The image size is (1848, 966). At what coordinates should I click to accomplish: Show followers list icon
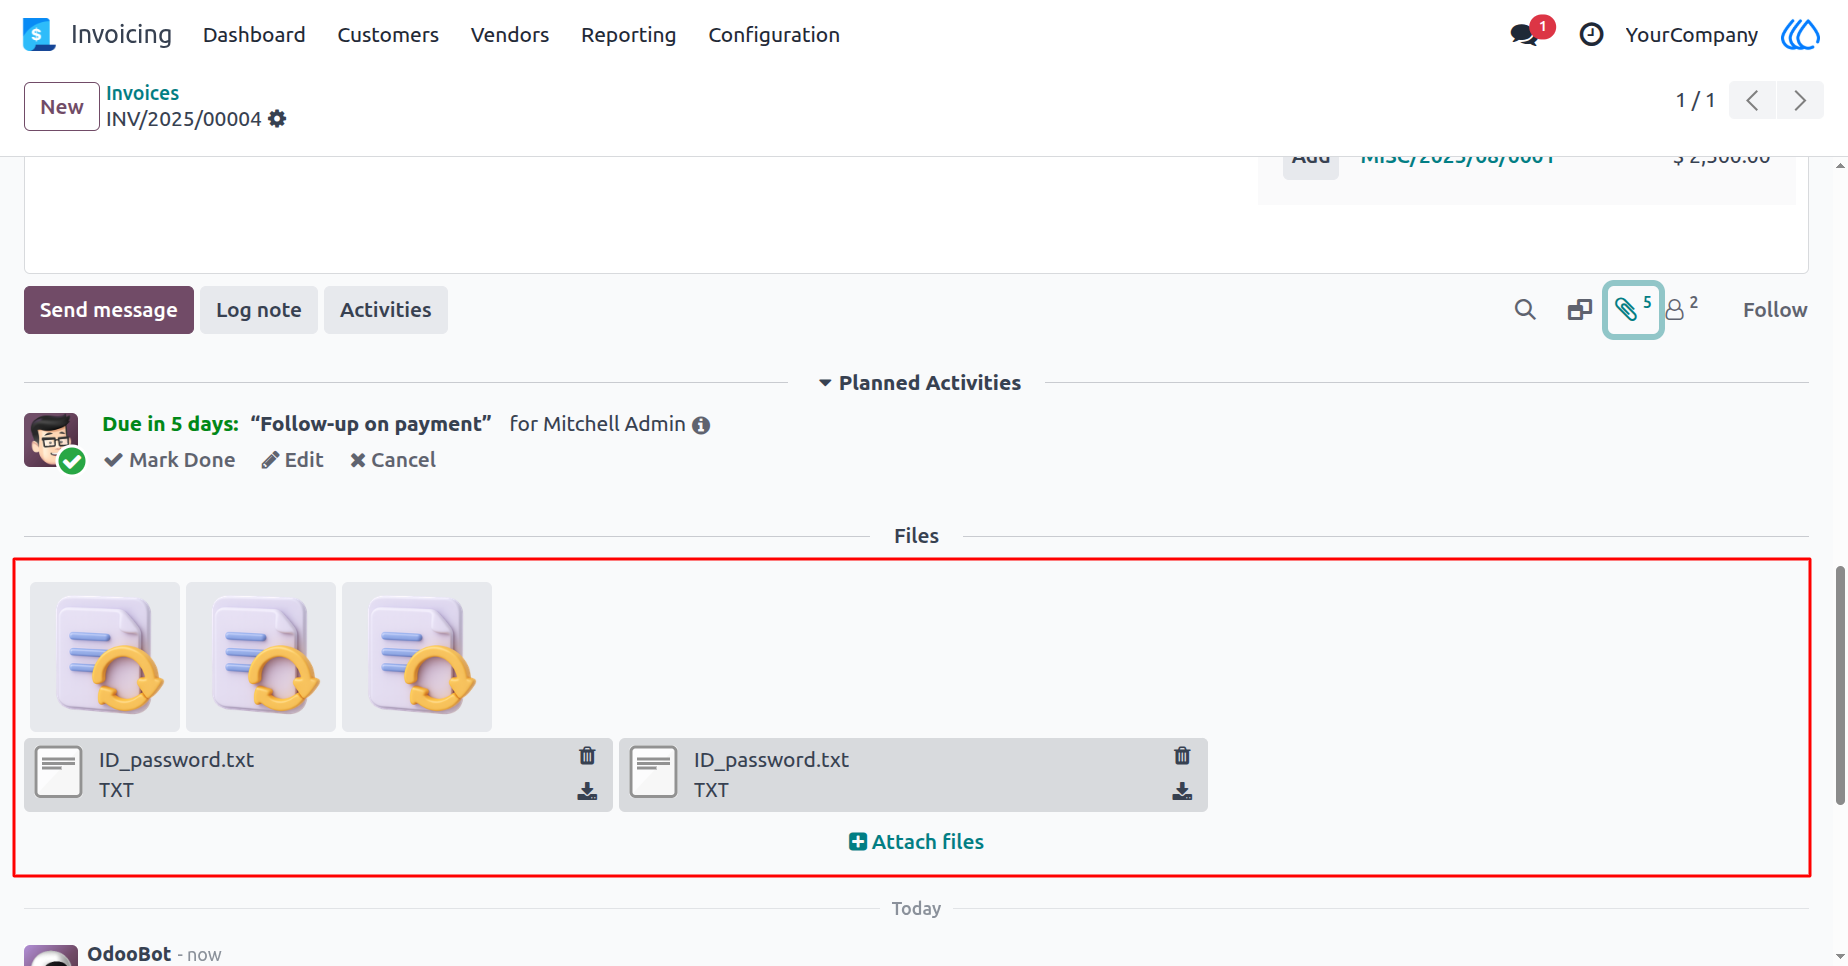[x=1682, y=309]
